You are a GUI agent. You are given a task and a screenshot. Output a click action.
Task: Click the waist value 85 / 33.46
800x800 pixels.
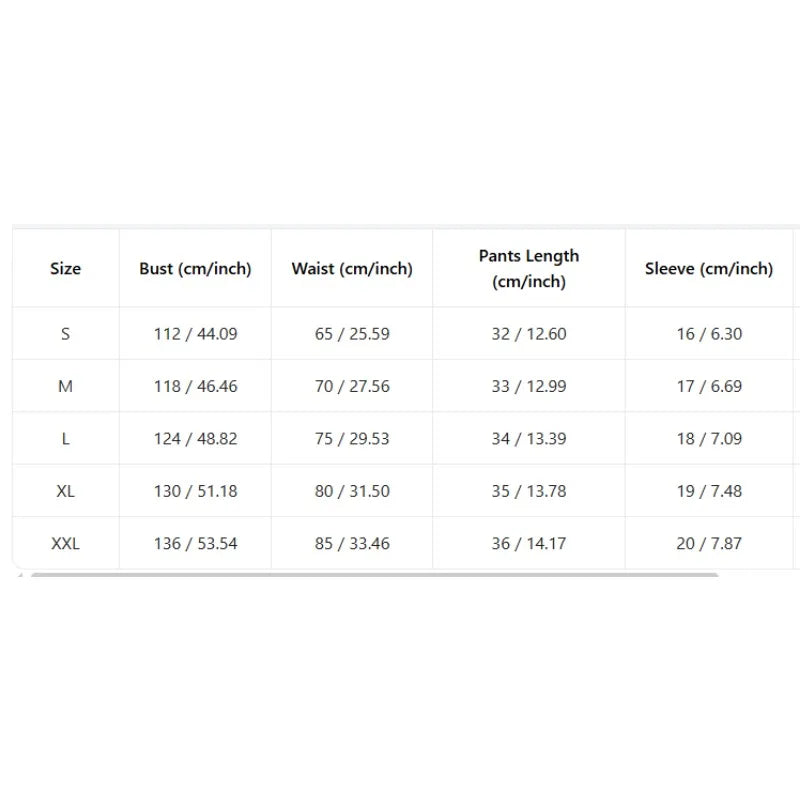pyautogui.click(x=352, y=543)
